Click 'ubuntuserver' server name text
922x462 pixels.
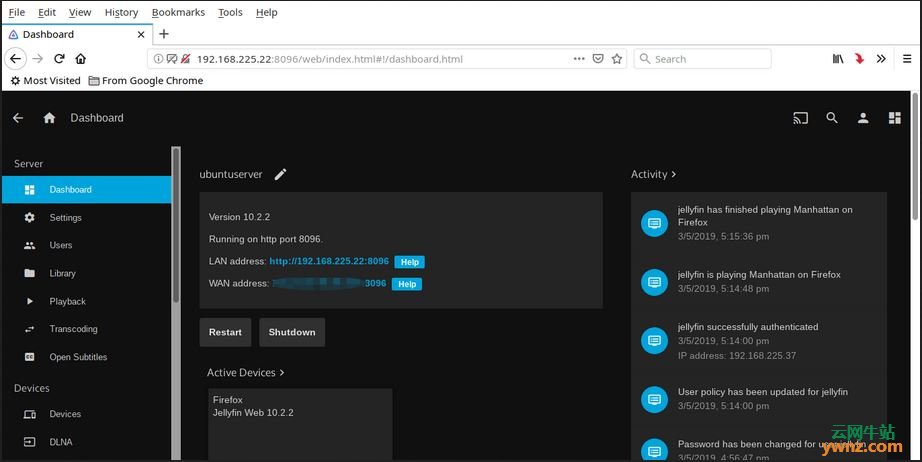pos(231,175)
